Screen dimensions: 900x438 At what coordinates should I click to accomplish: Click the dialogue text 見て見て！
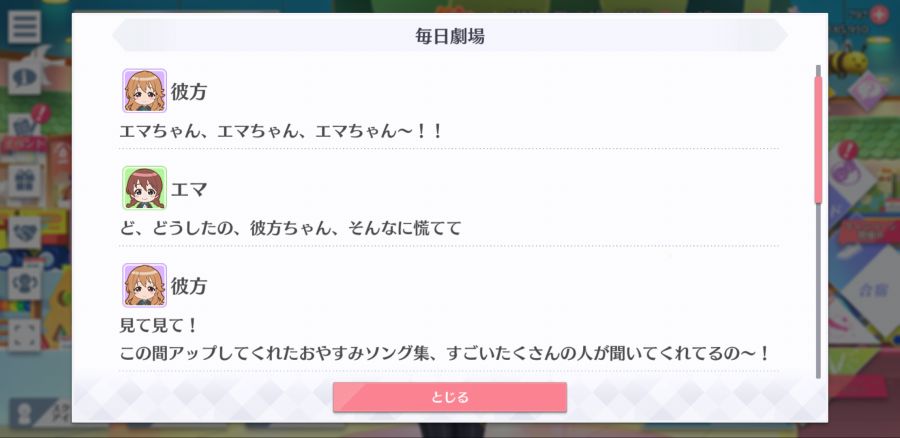click(158, 326)
